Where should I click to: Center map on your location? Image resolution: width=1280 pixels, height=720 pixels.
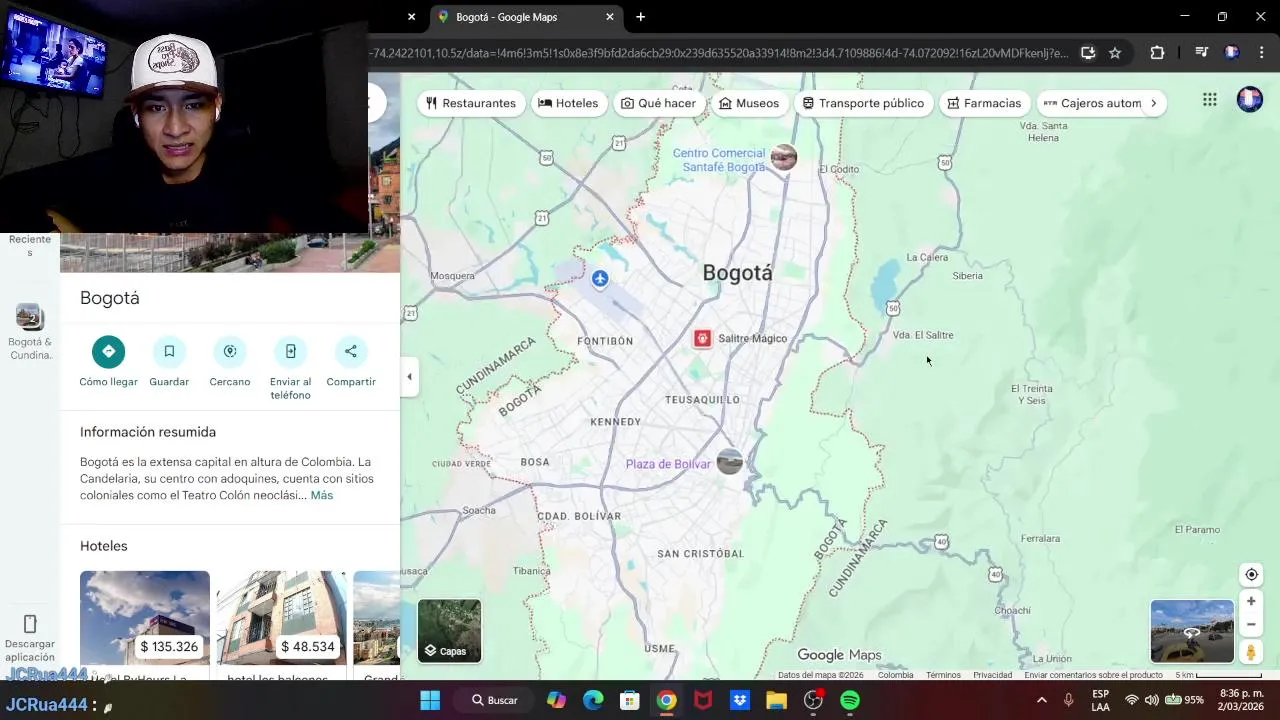[x=1251, y=575]
